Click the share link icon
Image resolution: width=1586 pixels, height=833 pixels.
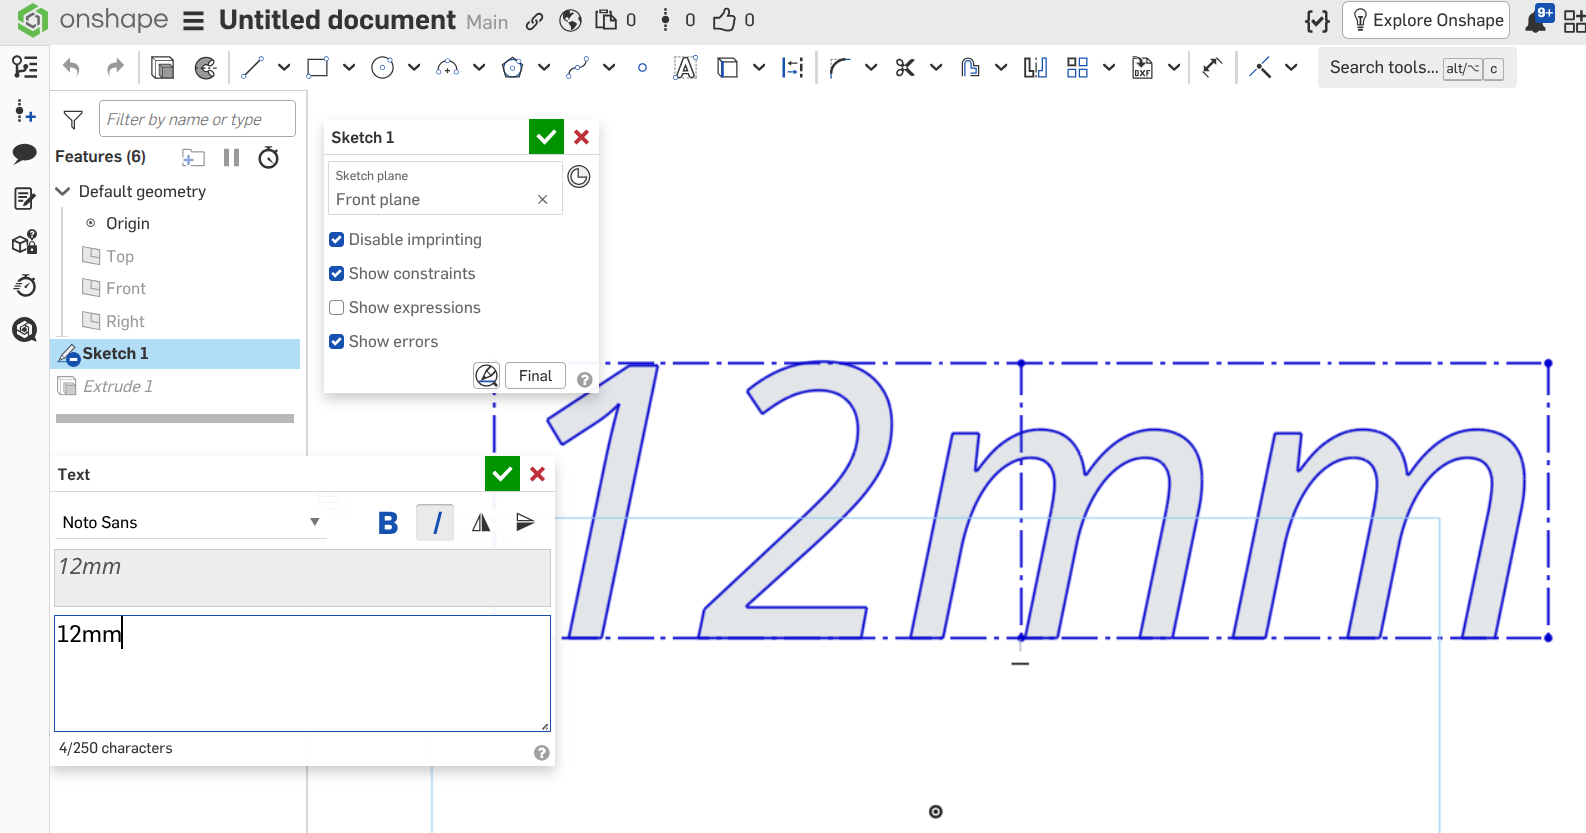pos(535,21)
